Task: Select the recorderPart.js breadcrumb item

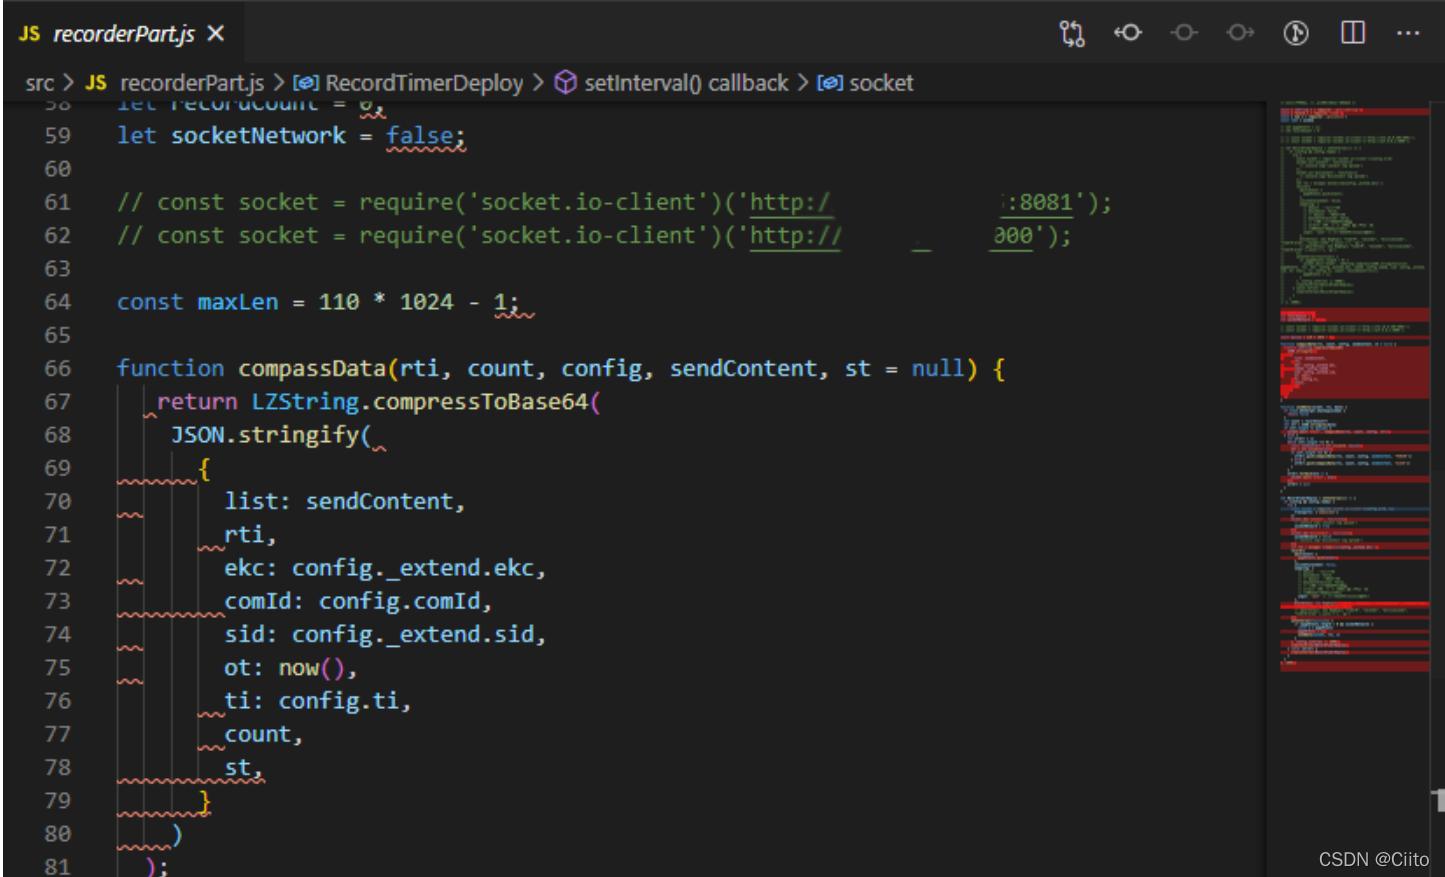Action: [192, 83]
